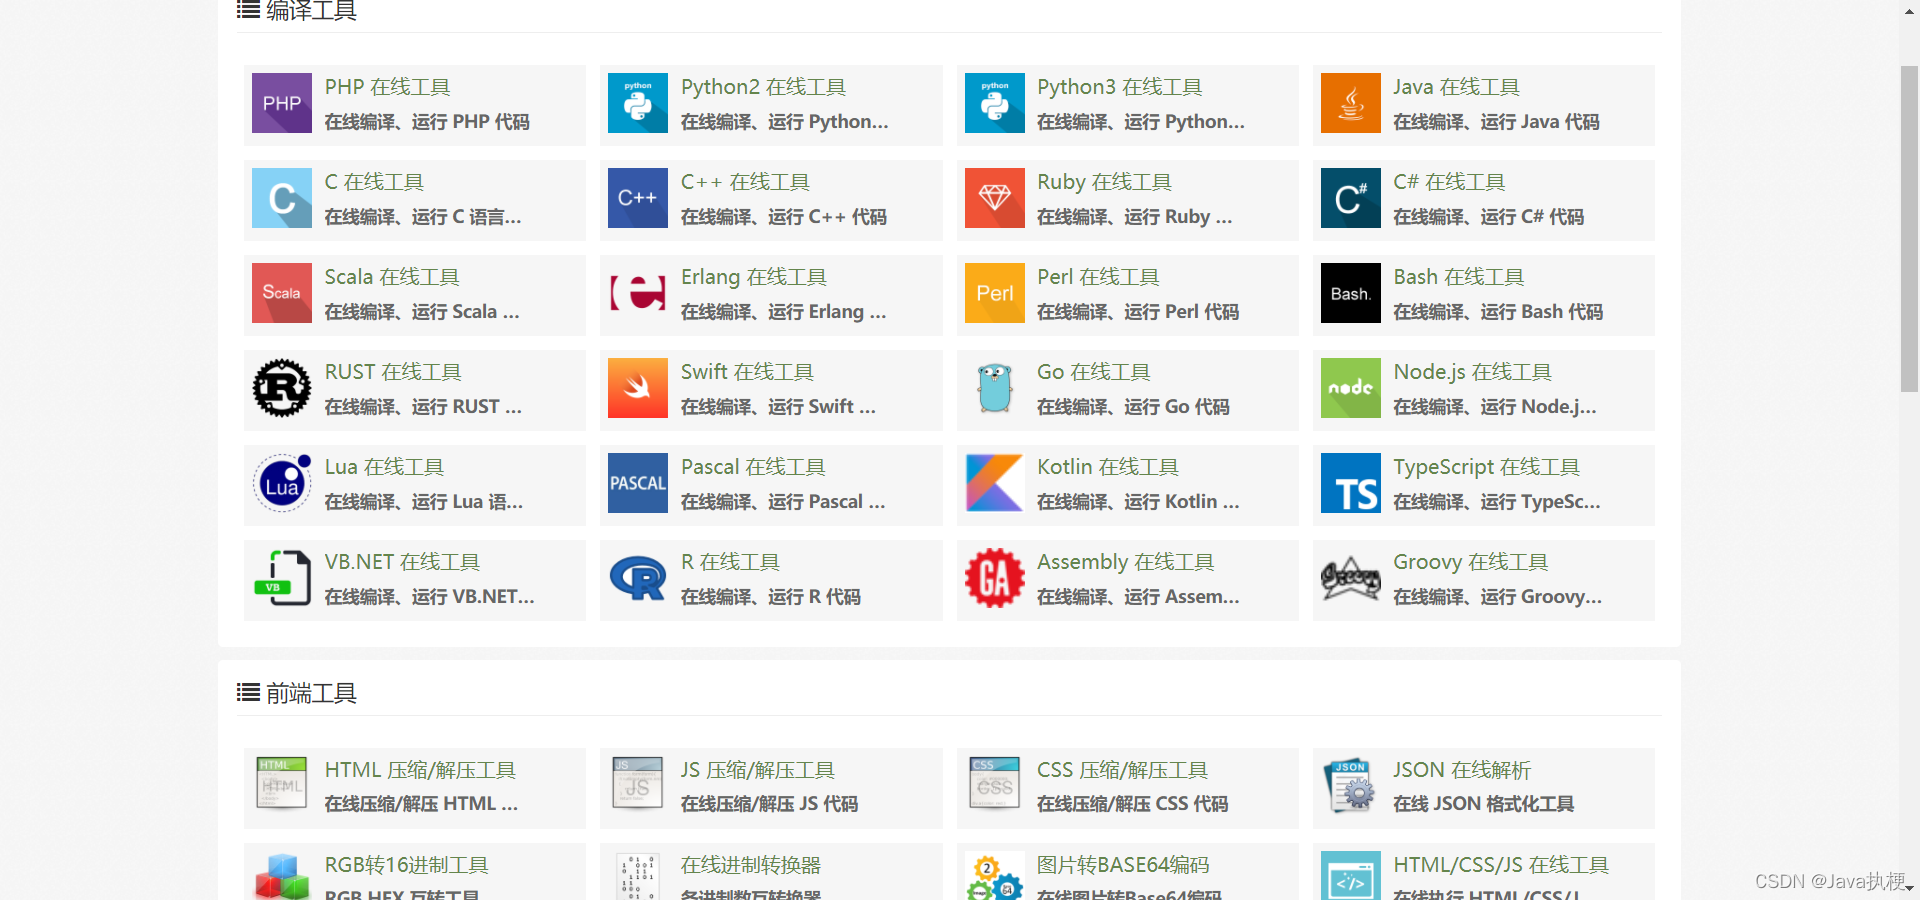The width and height of the screenshot is (1920, 900).
Task: Open the image to BASE64 gears icon
Action: coord(995,876)
